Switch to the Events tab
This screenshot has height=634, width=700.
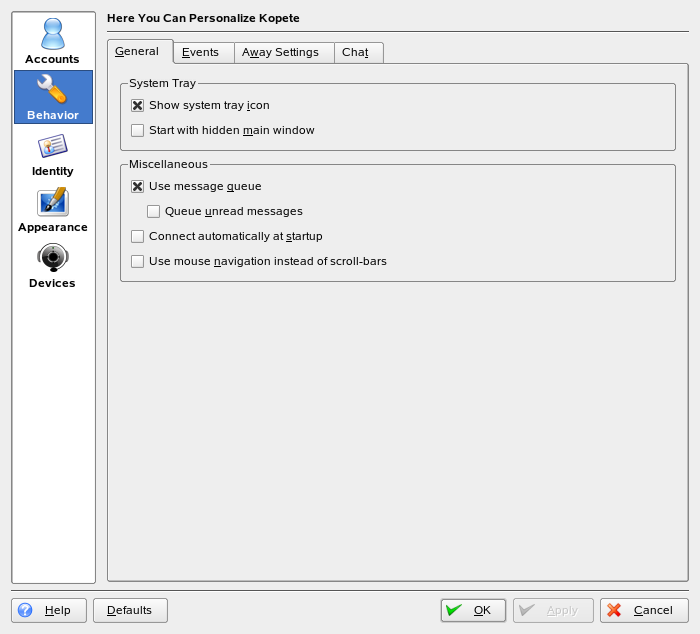pyautogui.click(x=204, y=53)
